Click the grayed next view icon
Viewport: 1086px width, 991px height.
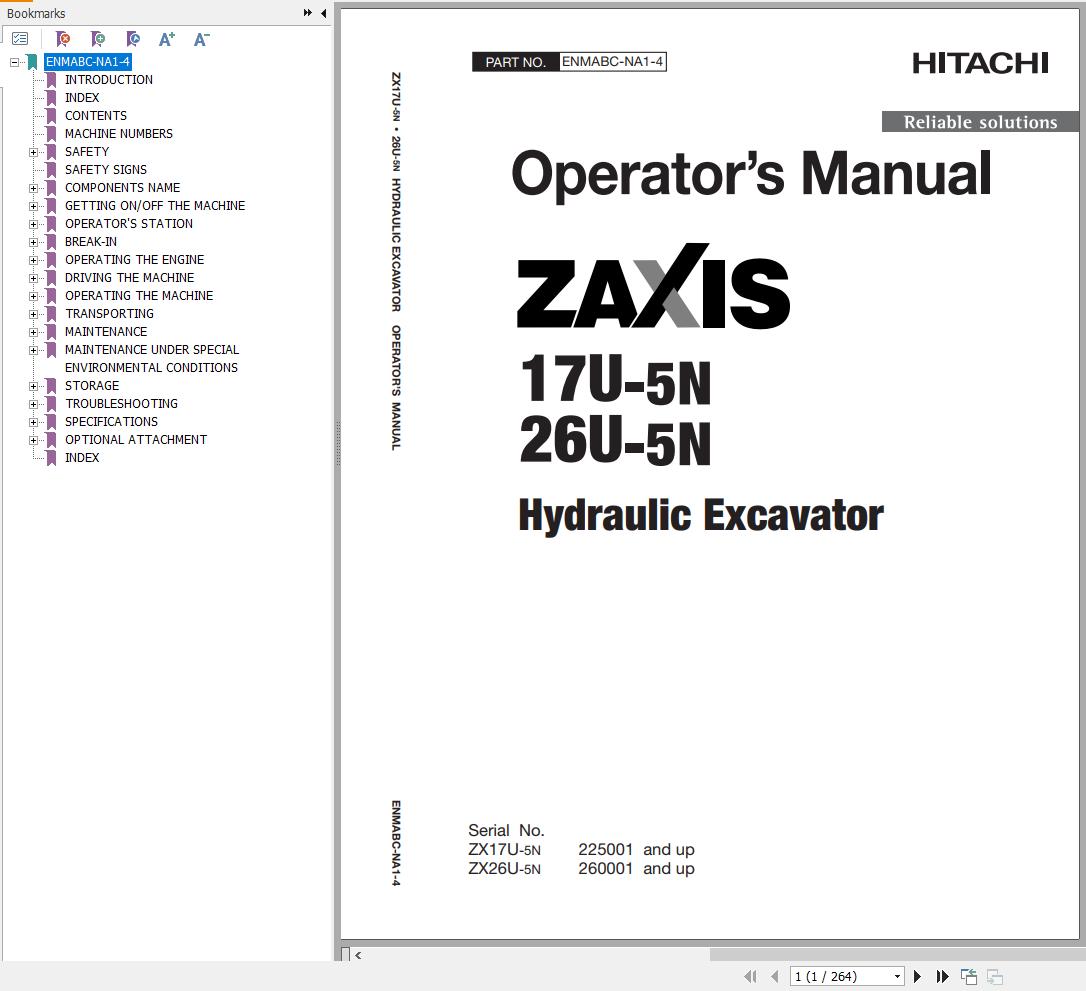pyautogui.click(x=995, y=976)
